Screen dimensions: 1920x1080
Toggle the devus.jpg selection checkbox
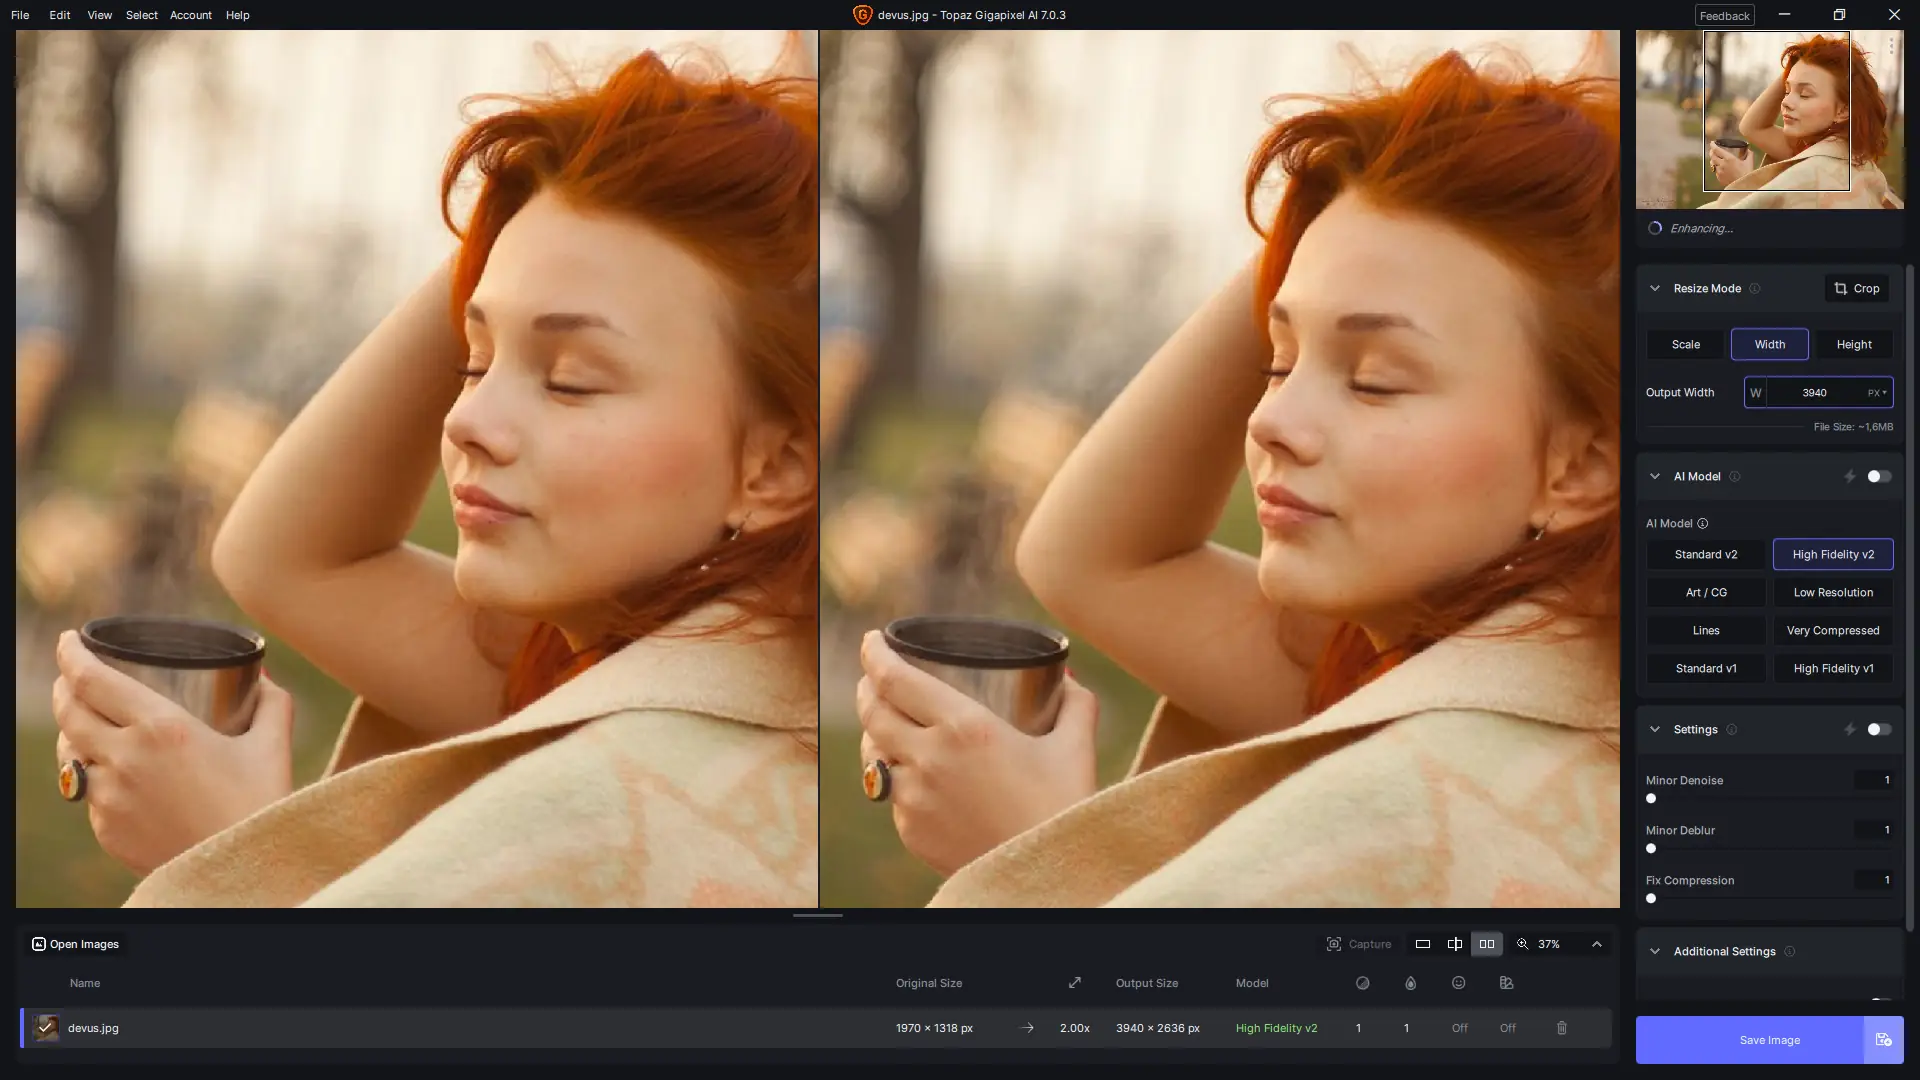point(45,1028)
